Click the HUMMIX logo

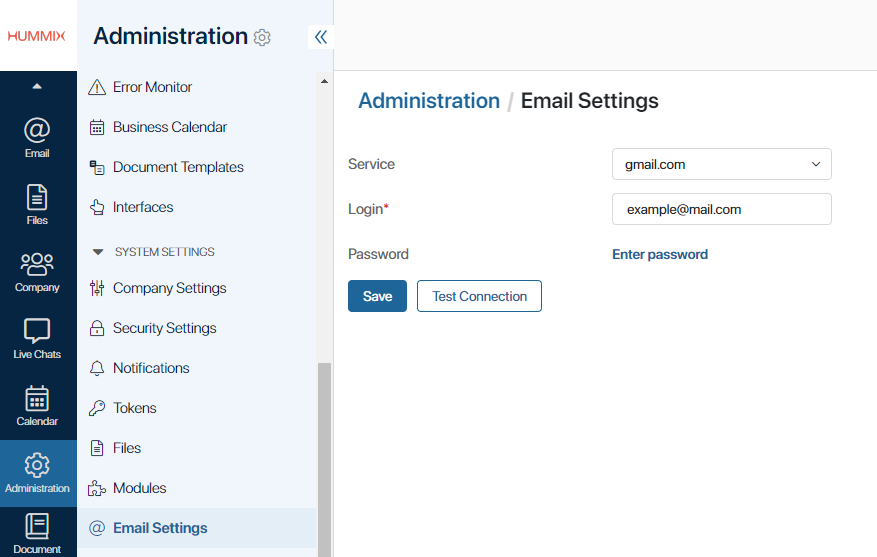click(37, 36)
